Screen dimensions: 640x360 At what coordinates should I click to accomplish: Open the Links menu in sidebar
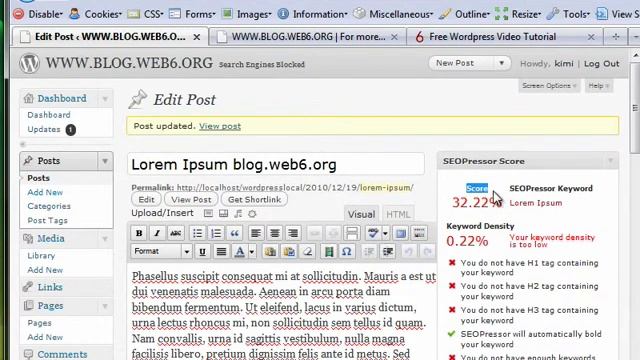[50, 287]
